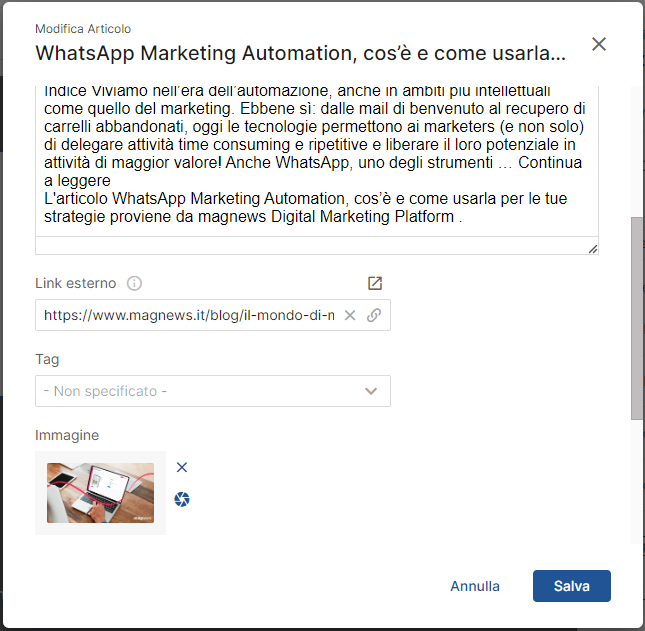Click the Link esterno info icon
Image resolution: width=645 pixels, height=631 pixels.
135,283
